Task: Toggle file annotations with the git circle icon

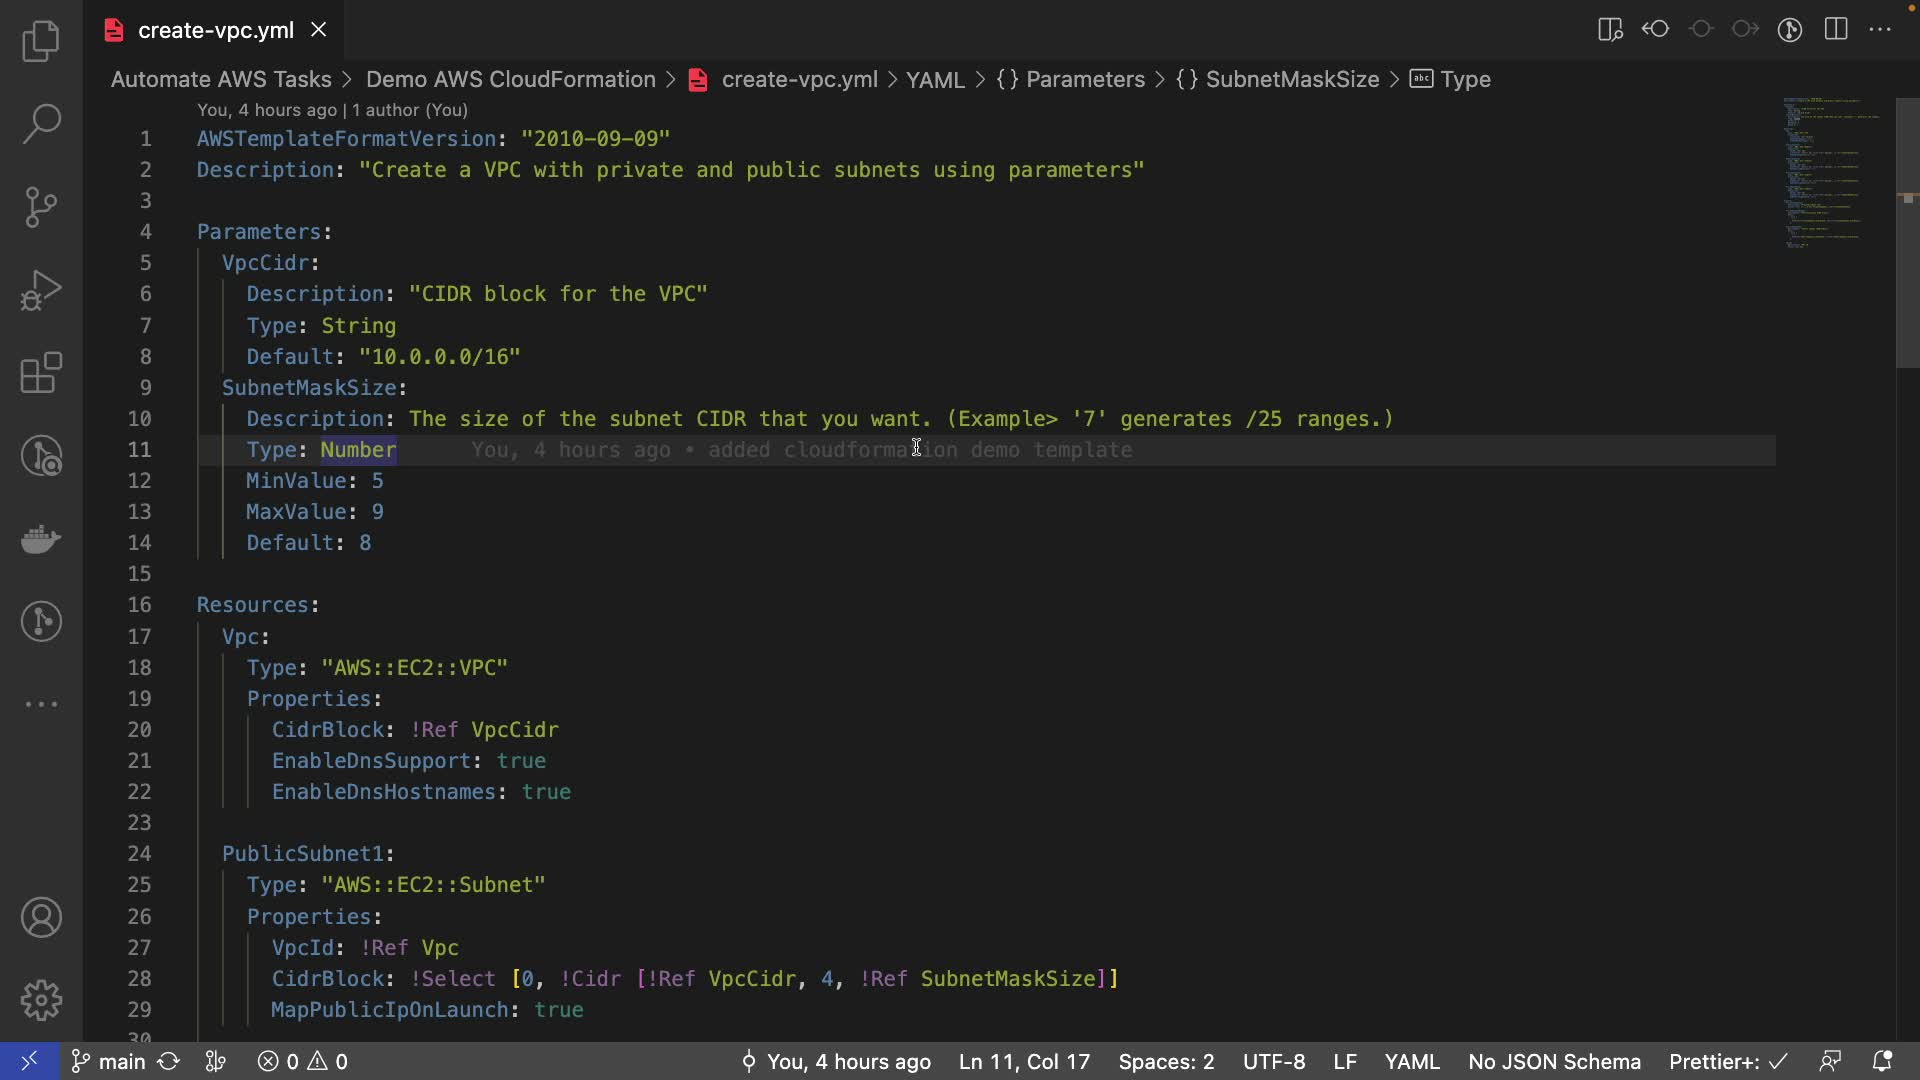Action: [1790, 29]
